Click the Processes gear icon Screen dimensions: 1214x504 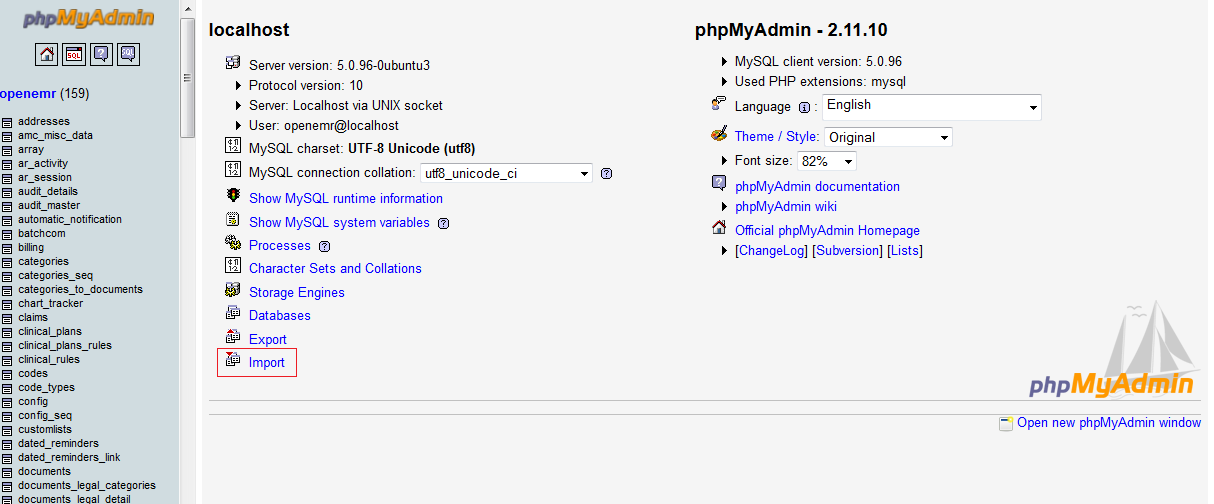[x=233, y=244]
